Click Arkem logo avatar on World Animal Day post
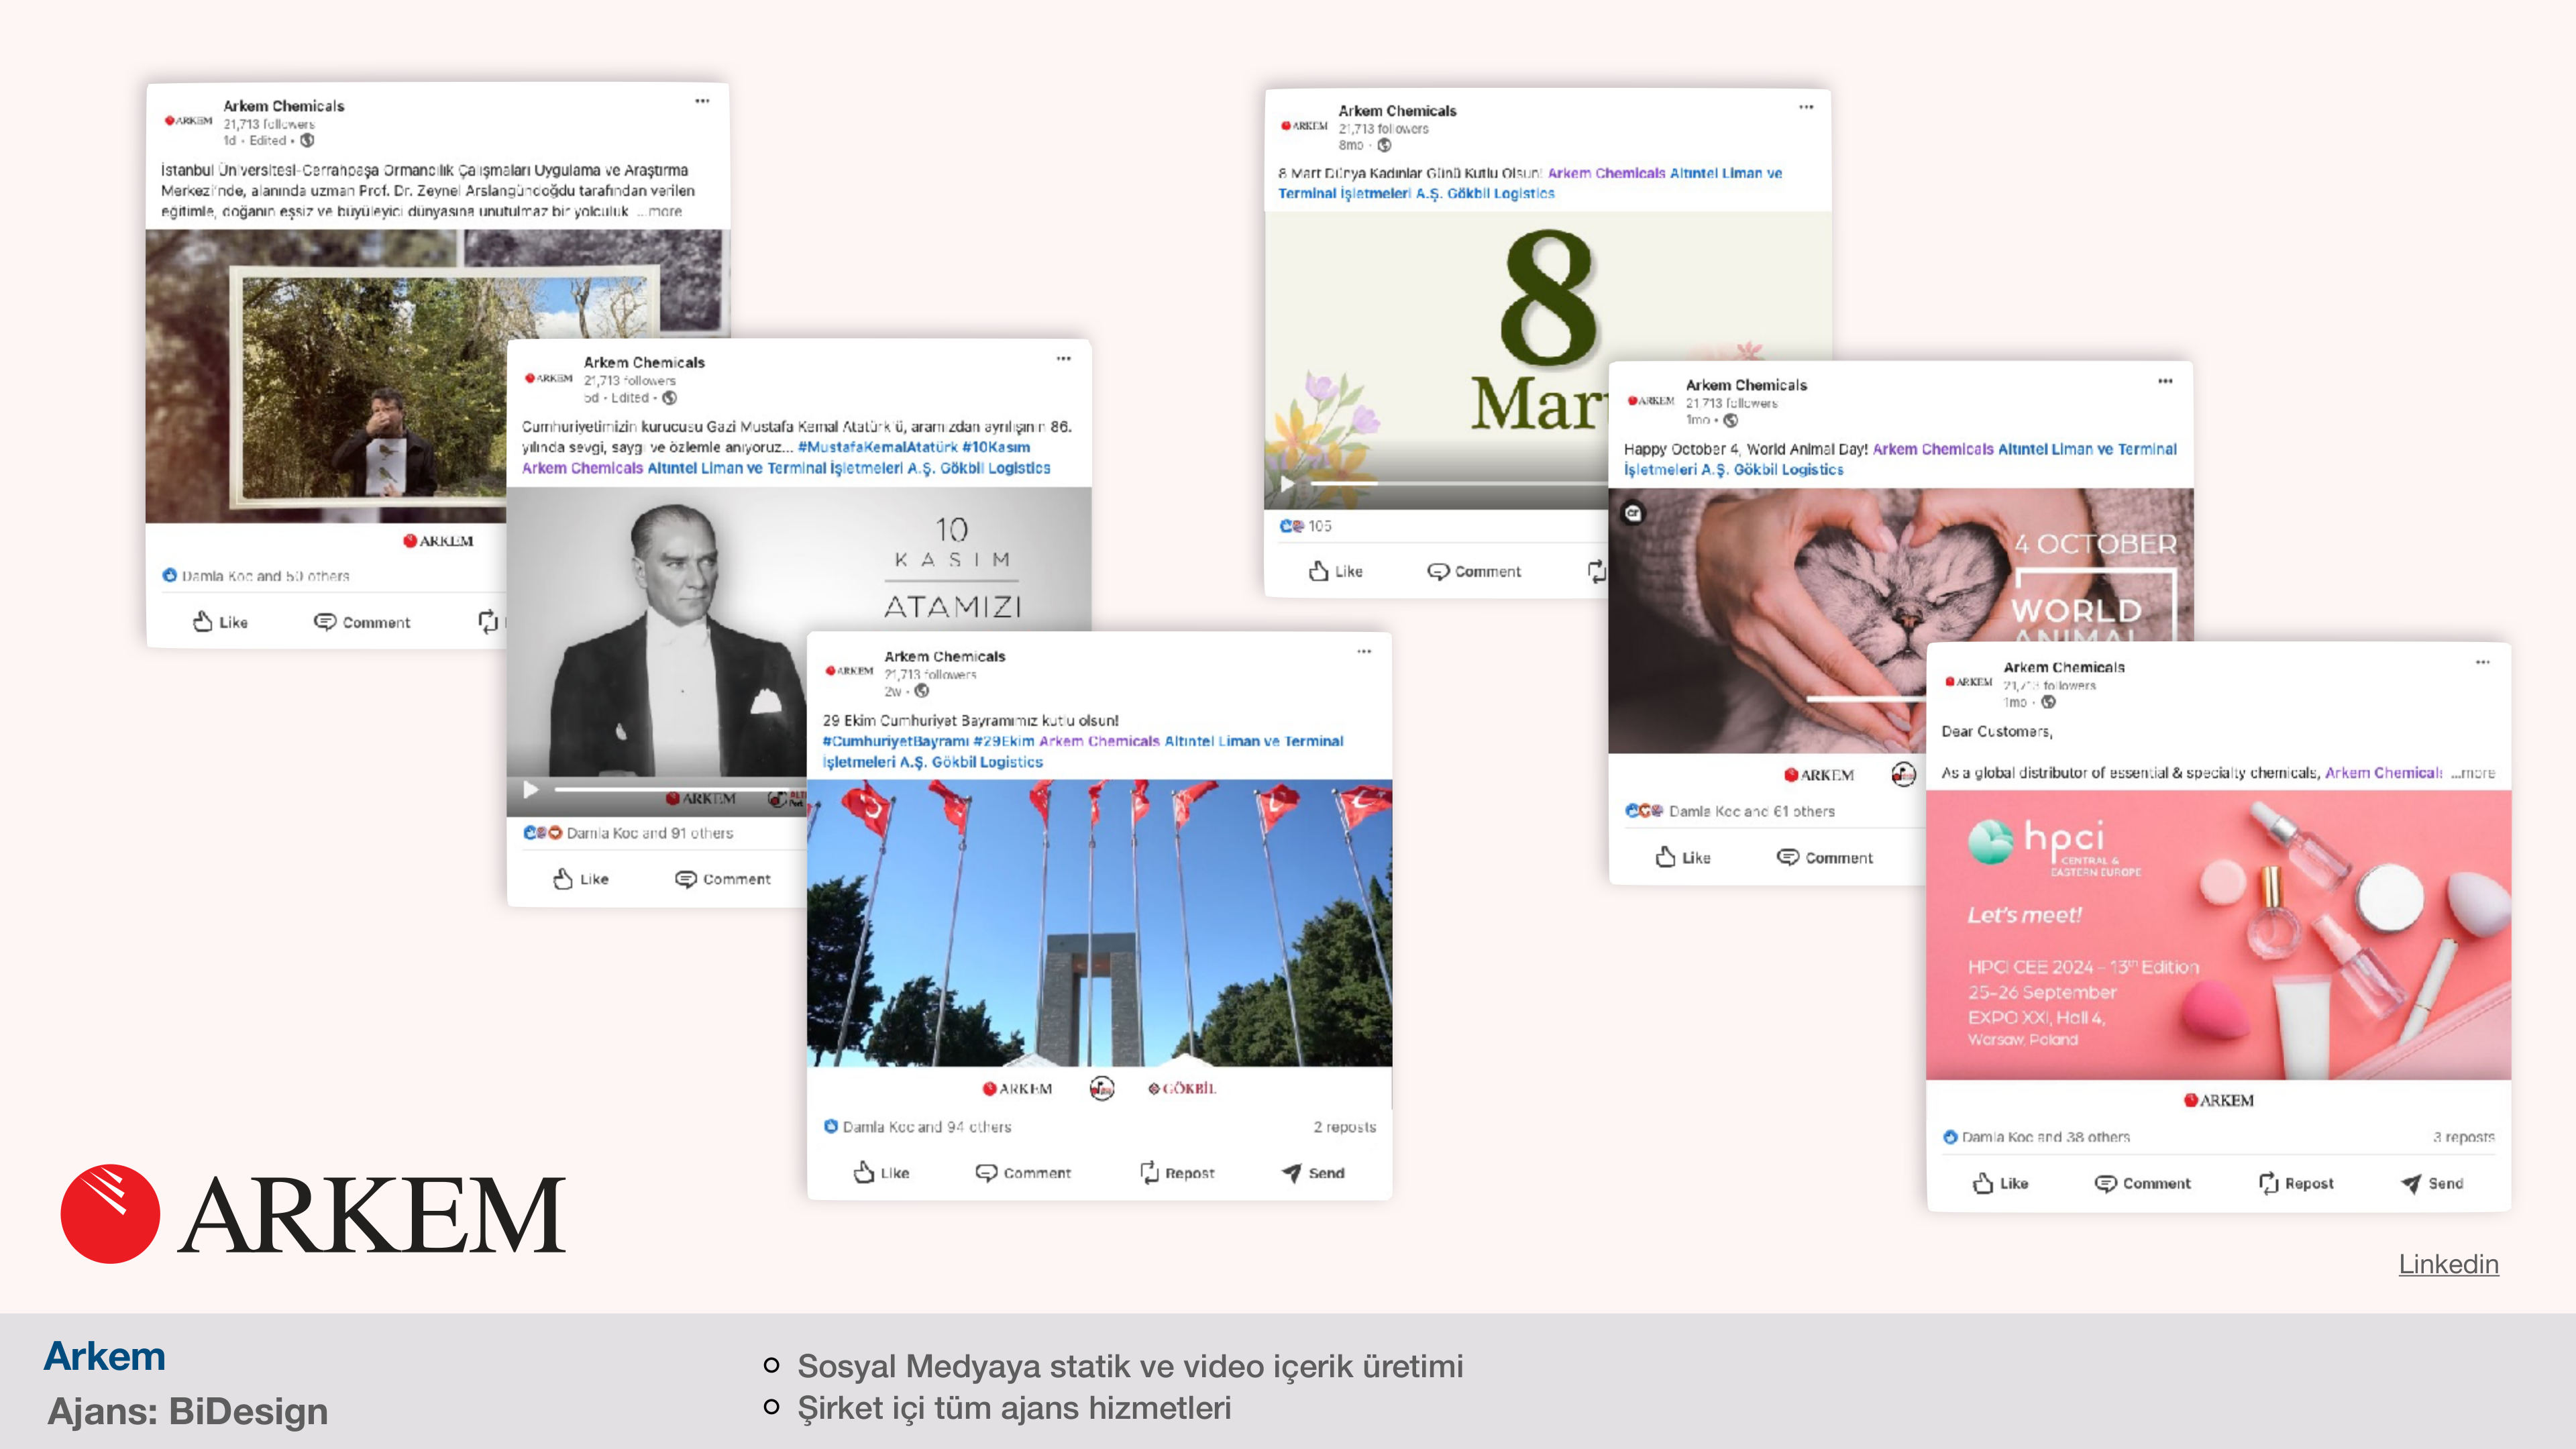2576x1449 pixels. pos(1650,400)
